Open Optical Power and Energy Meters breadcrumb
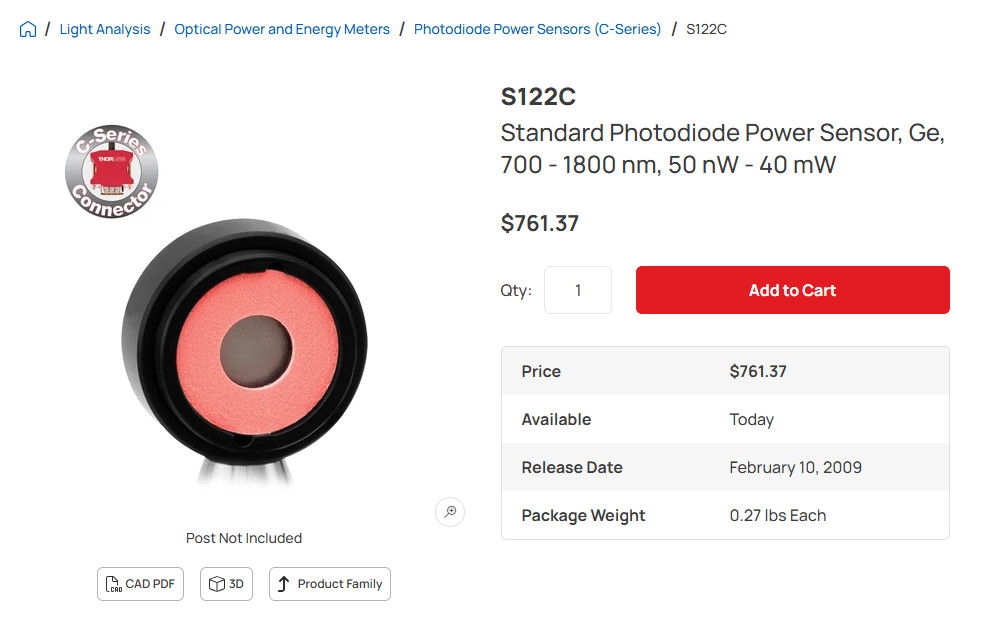The width and height of the screenshot is (983, 621). [282, 29]
